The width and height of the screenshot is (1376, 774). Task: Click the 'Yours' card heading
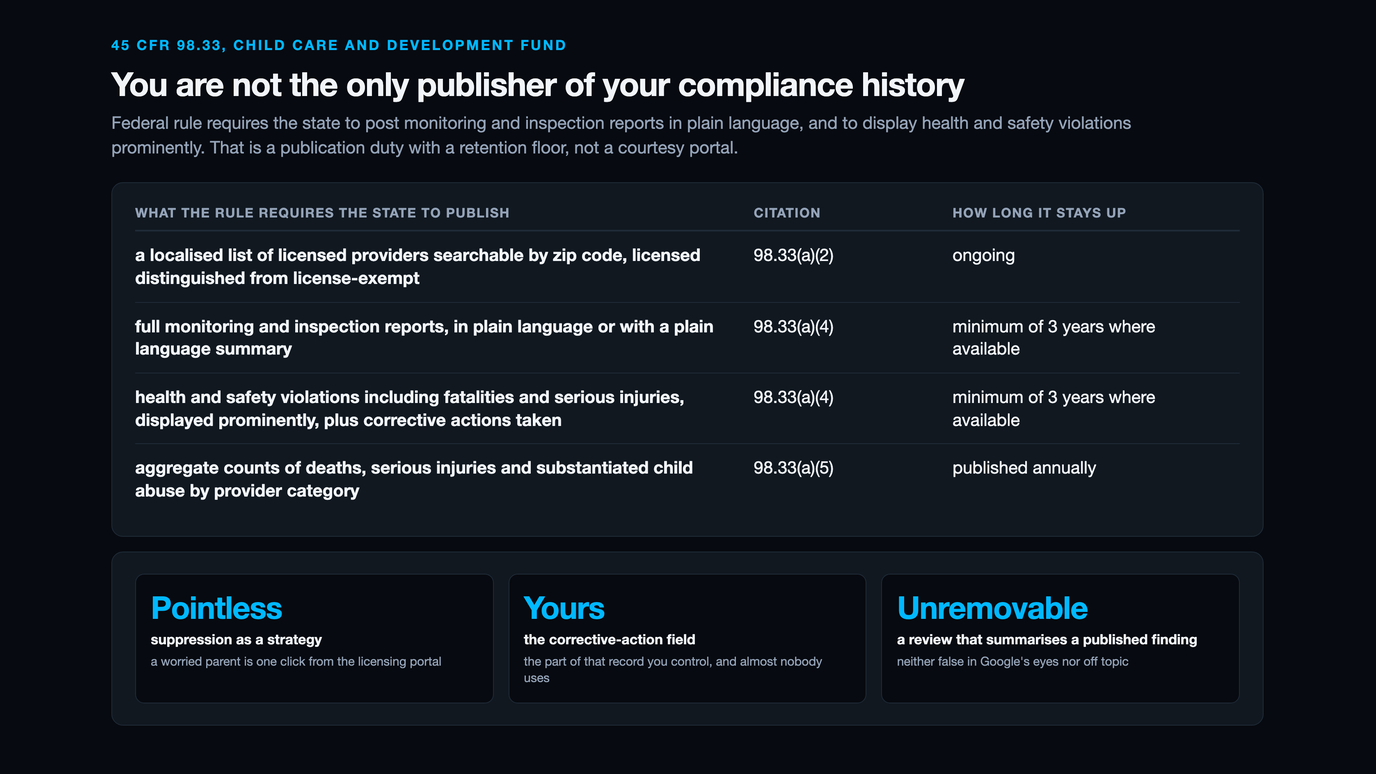pyautogui.click(x=564, y=608)
